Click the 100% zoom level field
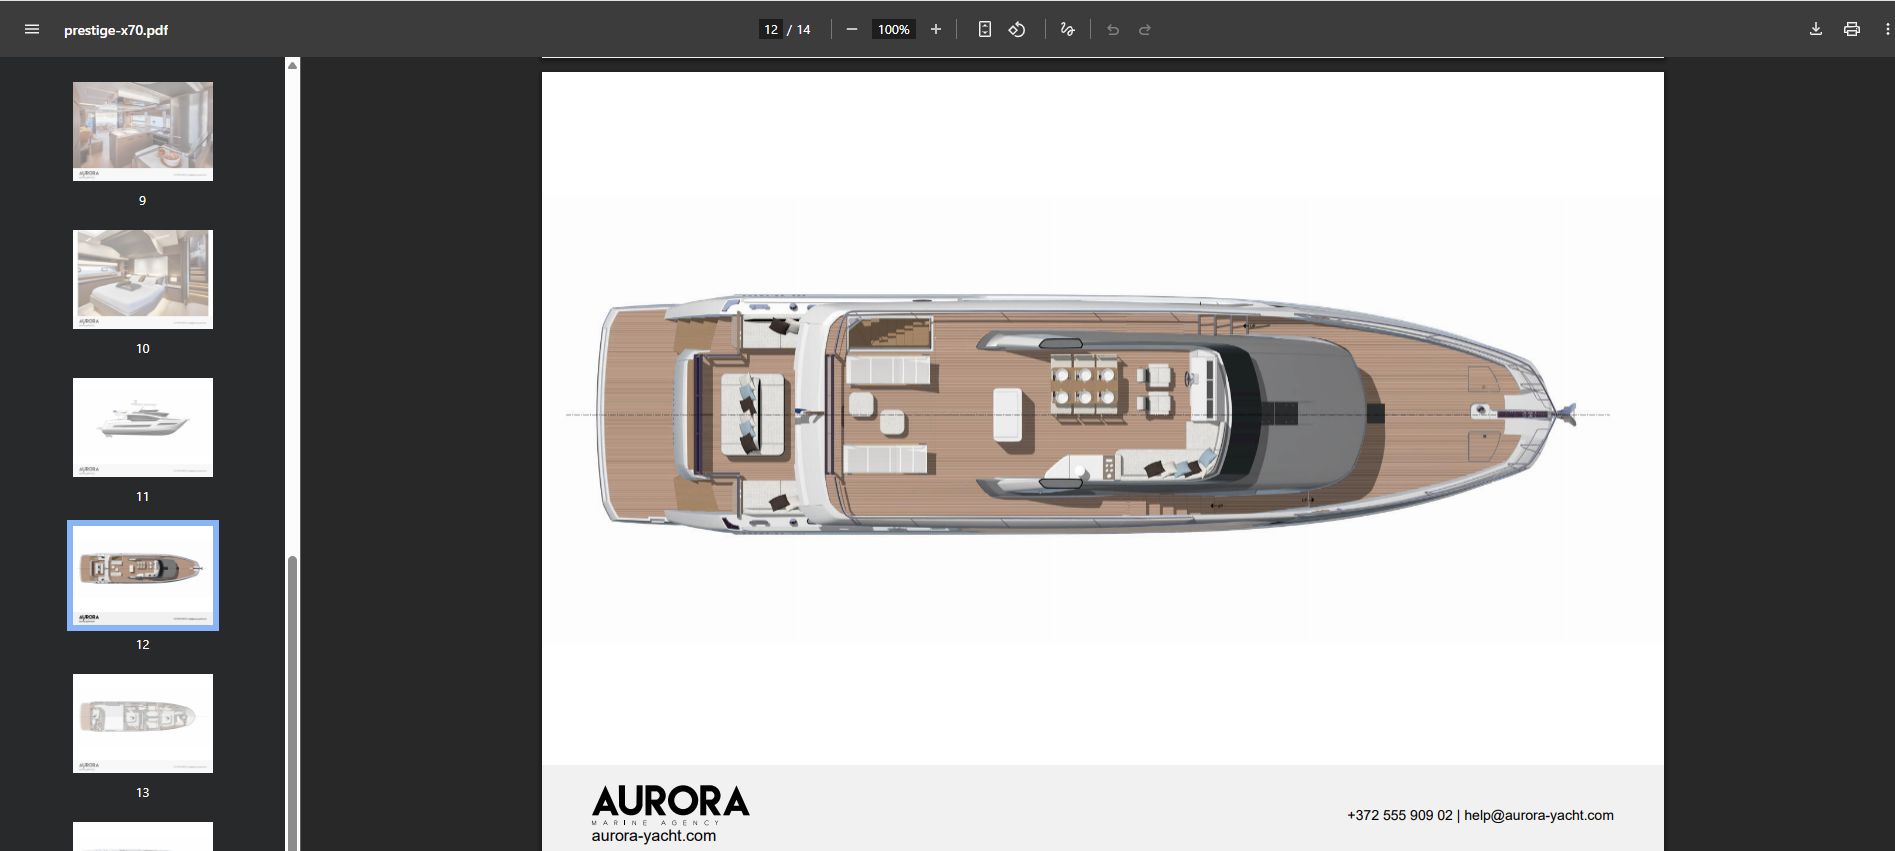The width and height of the screenshot is (1895, 851). [x=893, y=30]
